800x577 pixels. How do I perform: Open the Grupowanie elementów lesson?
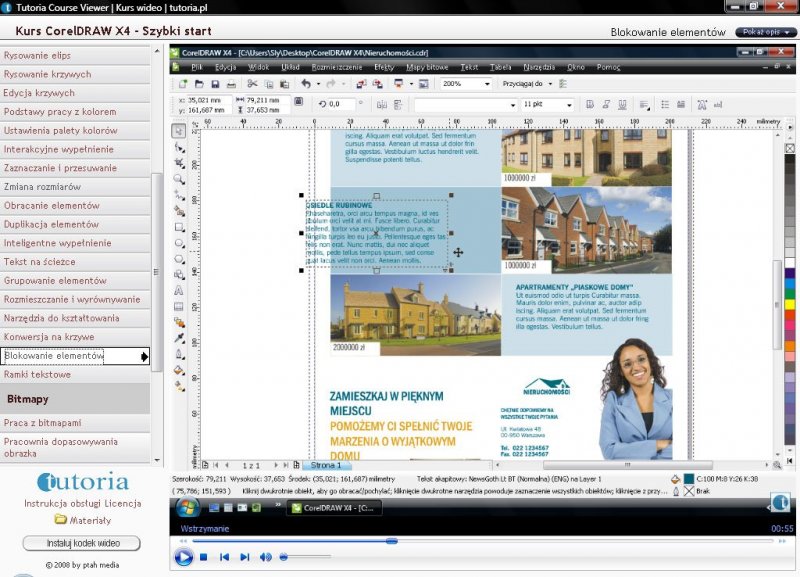pos(75,281)
